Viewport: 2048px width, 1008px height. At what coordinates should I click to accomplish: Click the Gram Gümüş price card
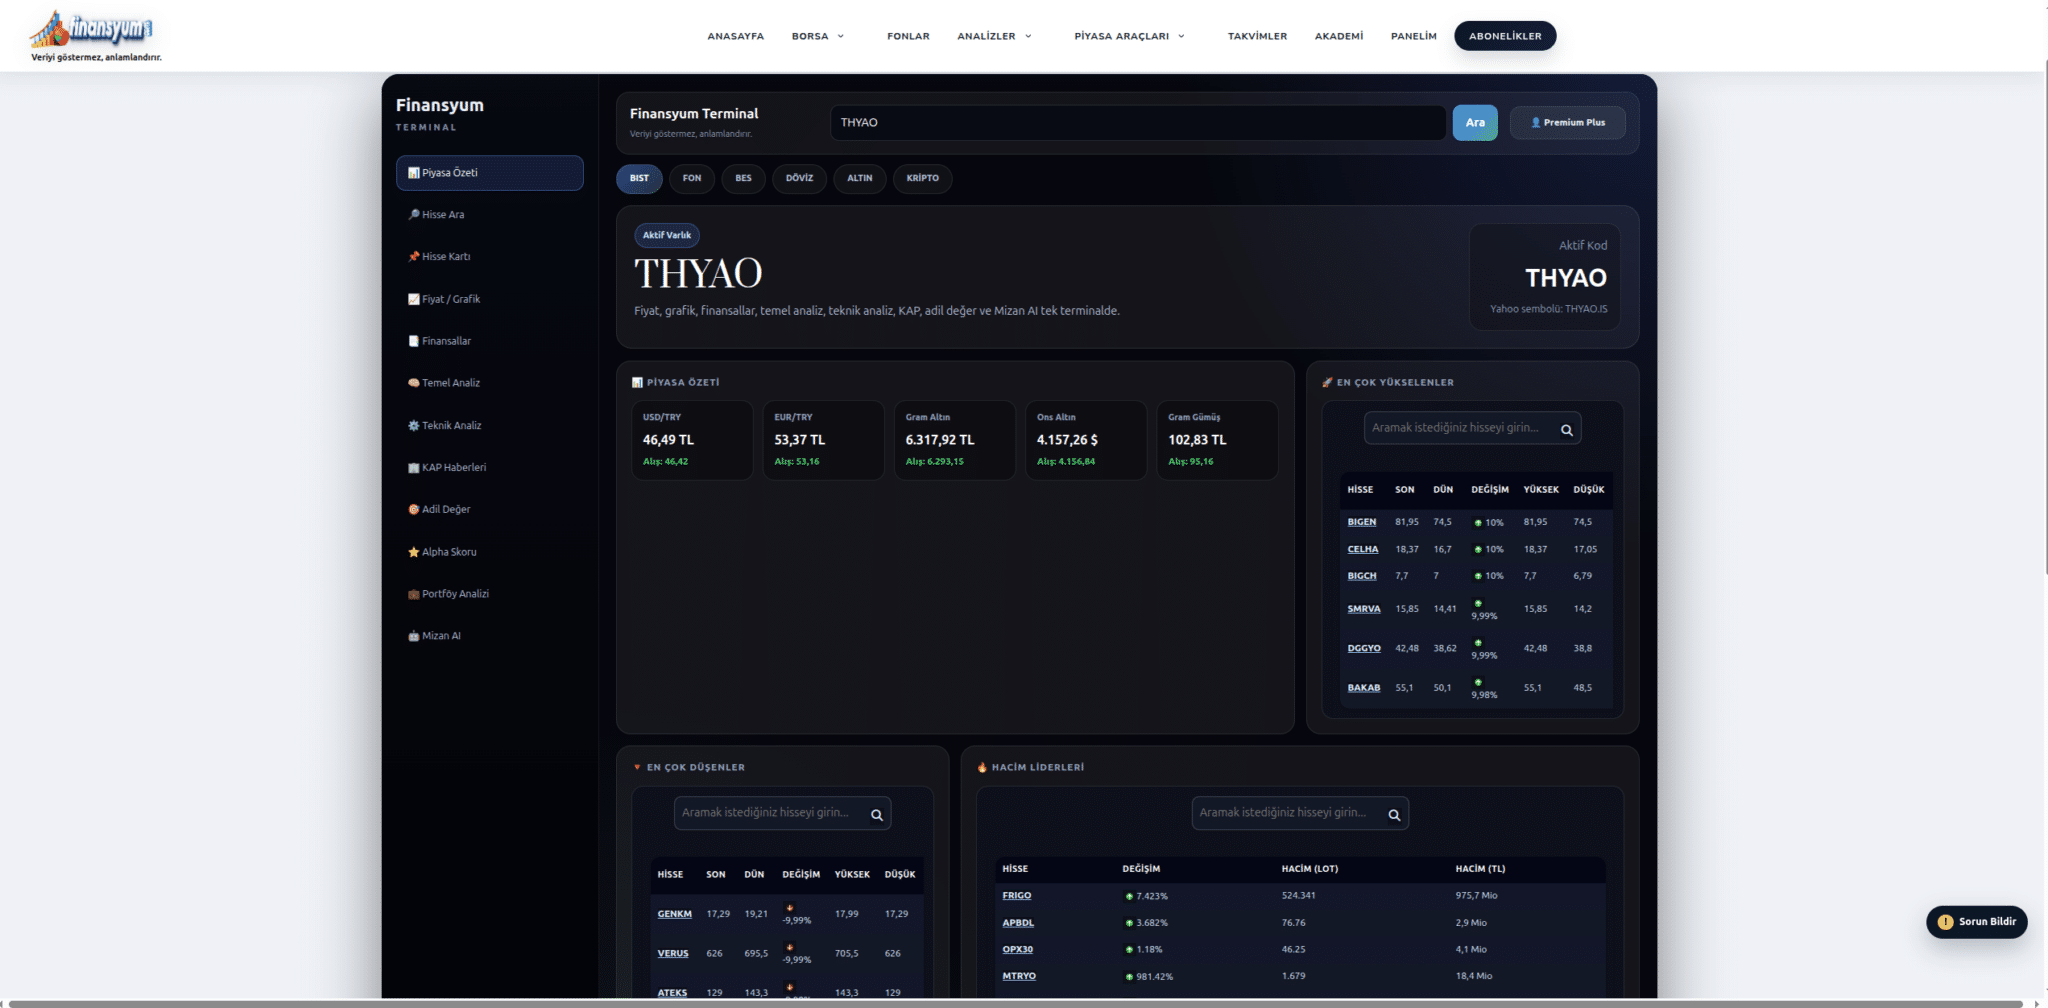tap(1217, 440)
